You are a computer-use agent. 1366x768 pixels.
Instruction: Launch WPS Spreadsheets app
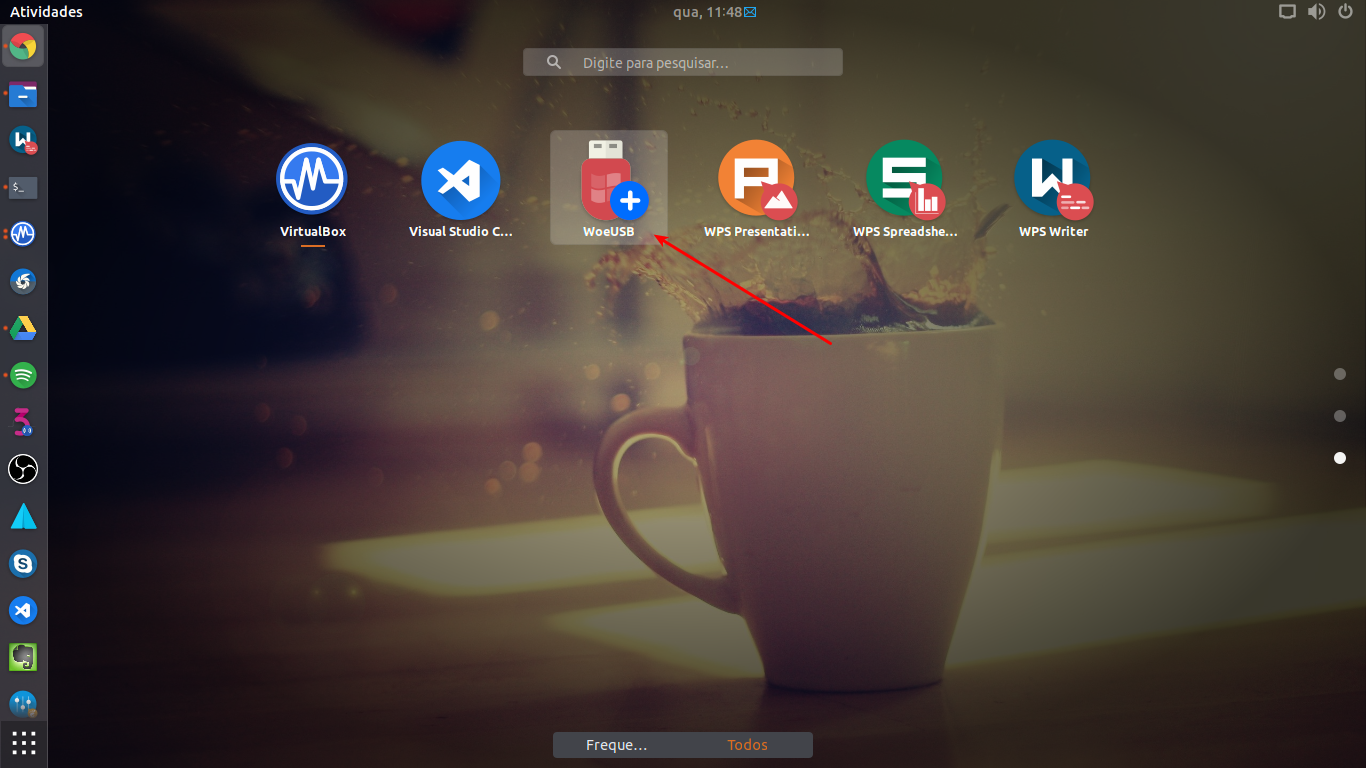[905, 188]
